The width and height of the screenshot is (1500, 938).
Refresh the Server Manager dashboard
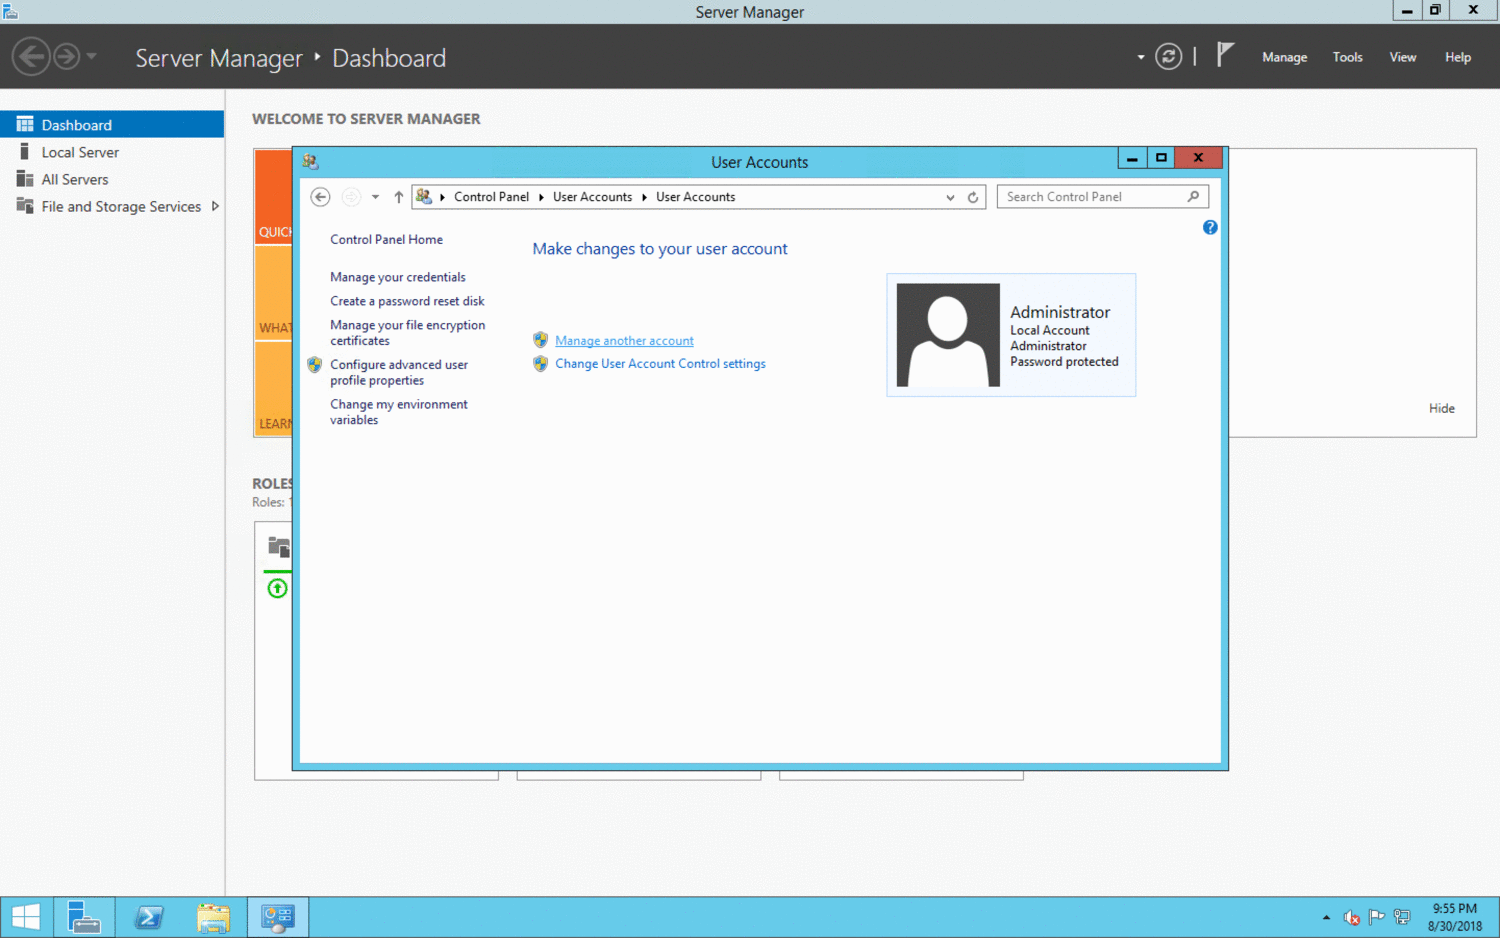click(1168, 56)
